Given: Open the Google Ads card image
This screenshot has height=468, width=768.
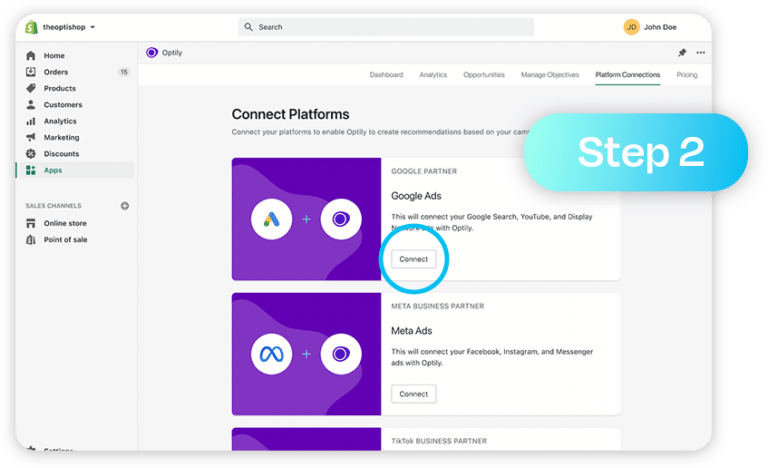Looking at the screenshot, I should tap(306, 219).
